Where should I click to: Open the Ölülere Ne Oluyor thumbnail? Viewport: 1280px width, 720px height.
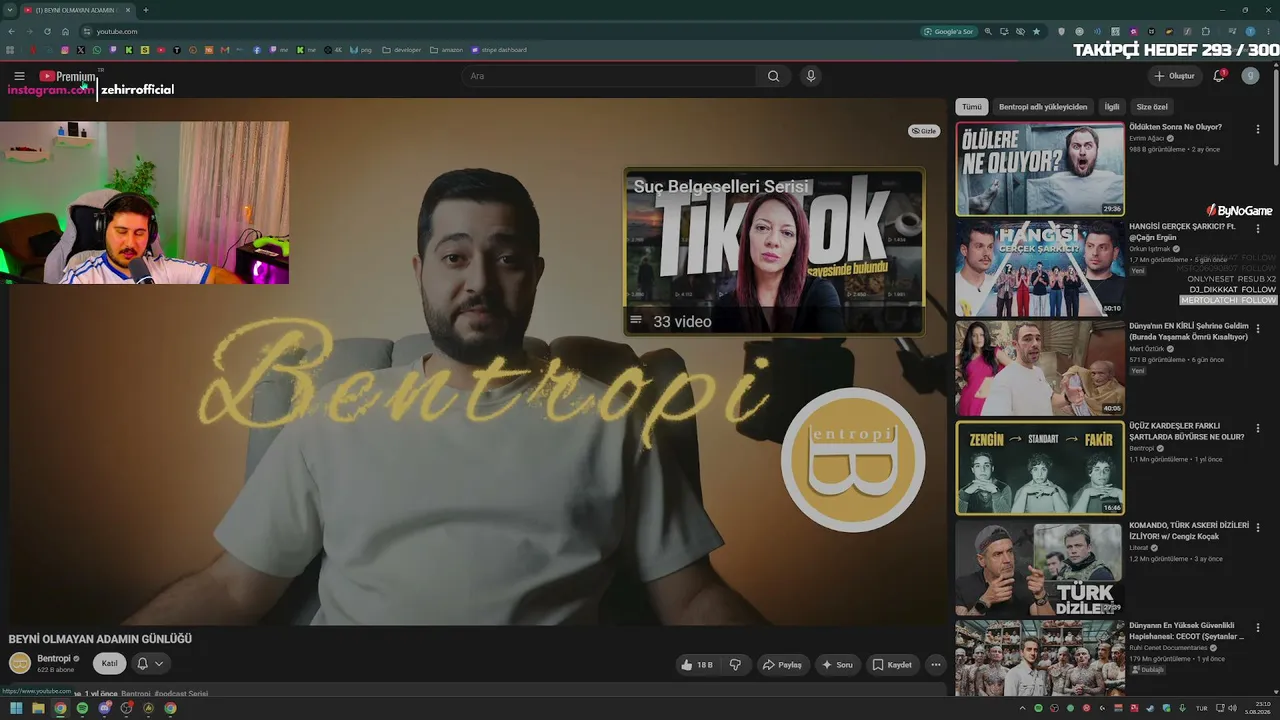pos(1040,169)
